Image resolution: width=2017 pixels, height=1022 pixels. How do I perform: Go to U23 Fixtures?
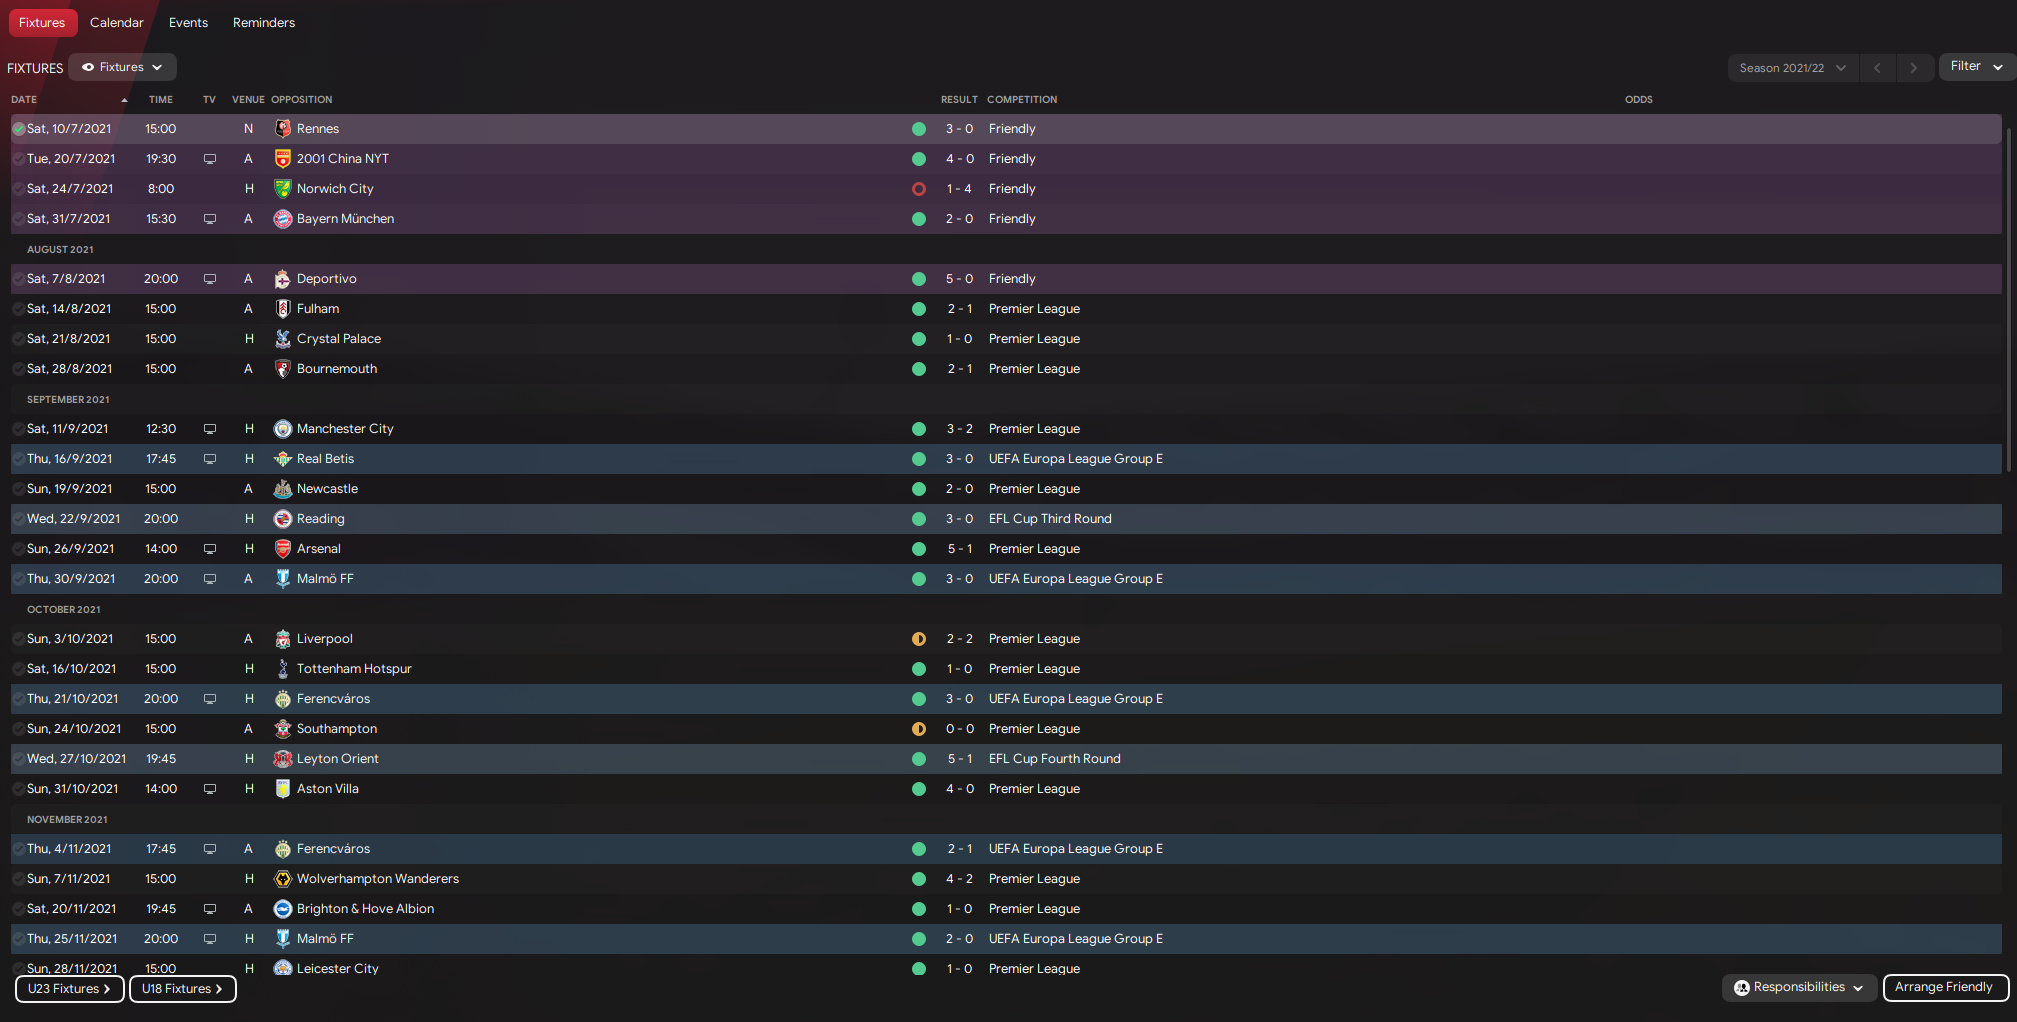click(x=69, y=988)
